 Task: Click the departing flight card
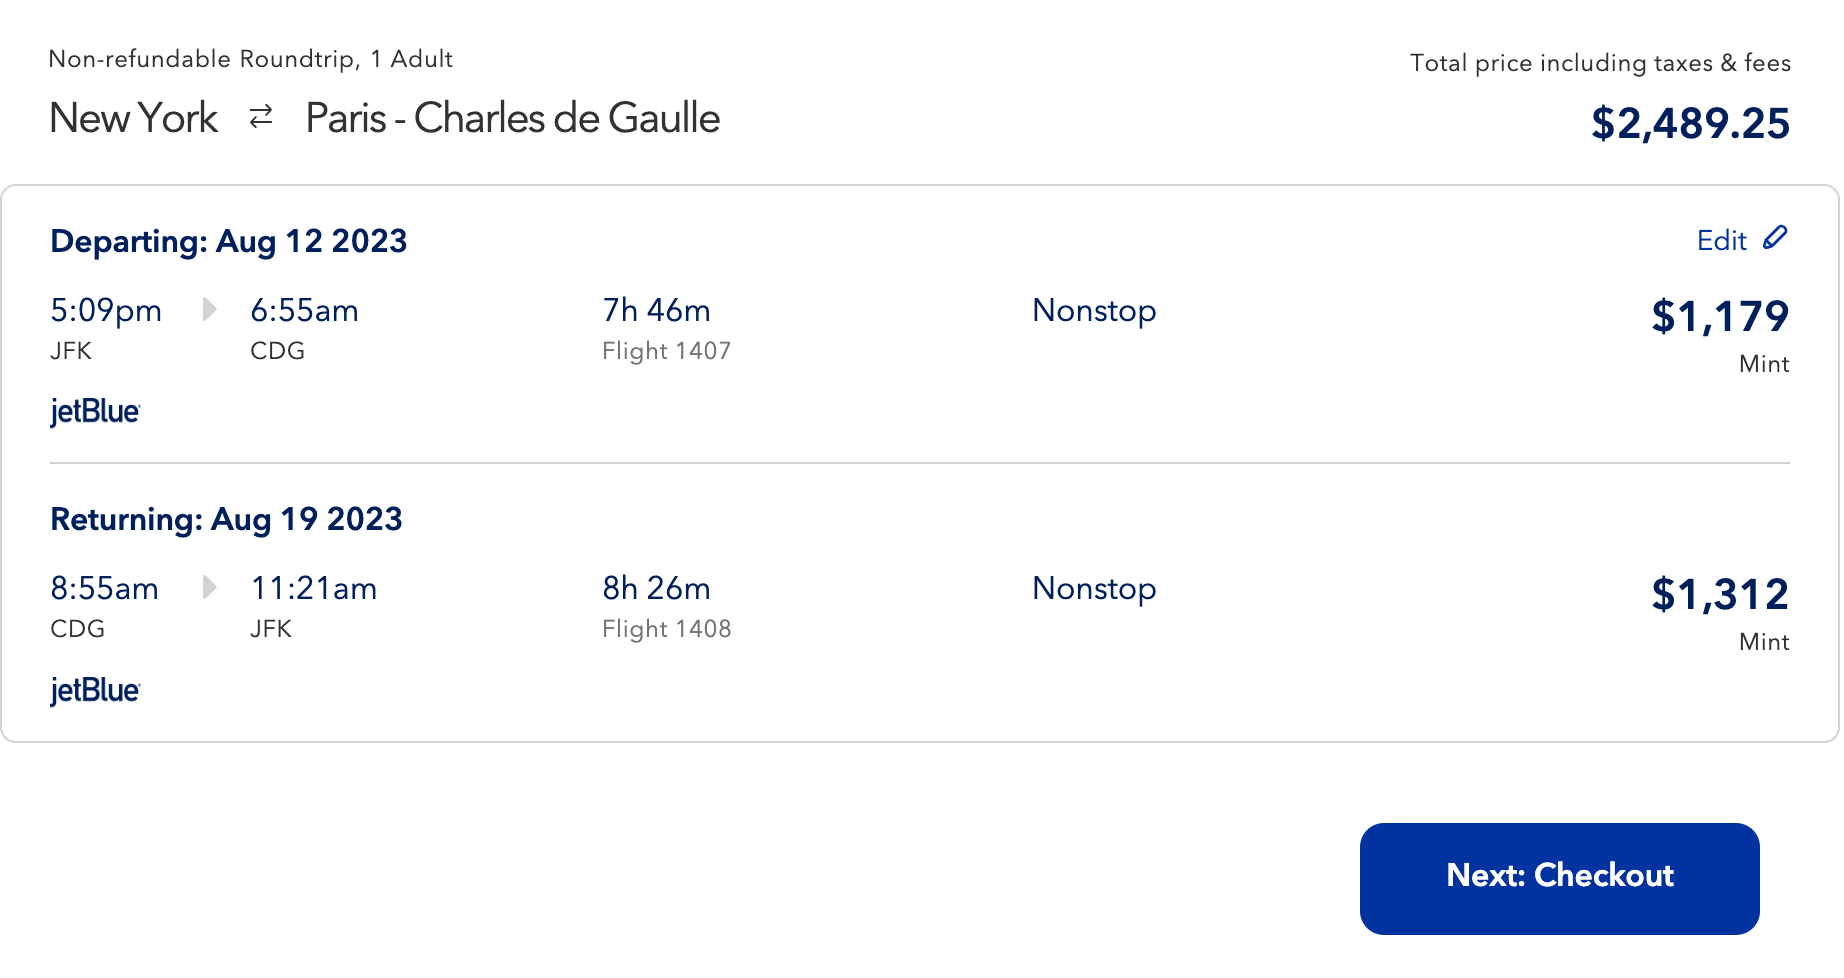pos(900,350)
